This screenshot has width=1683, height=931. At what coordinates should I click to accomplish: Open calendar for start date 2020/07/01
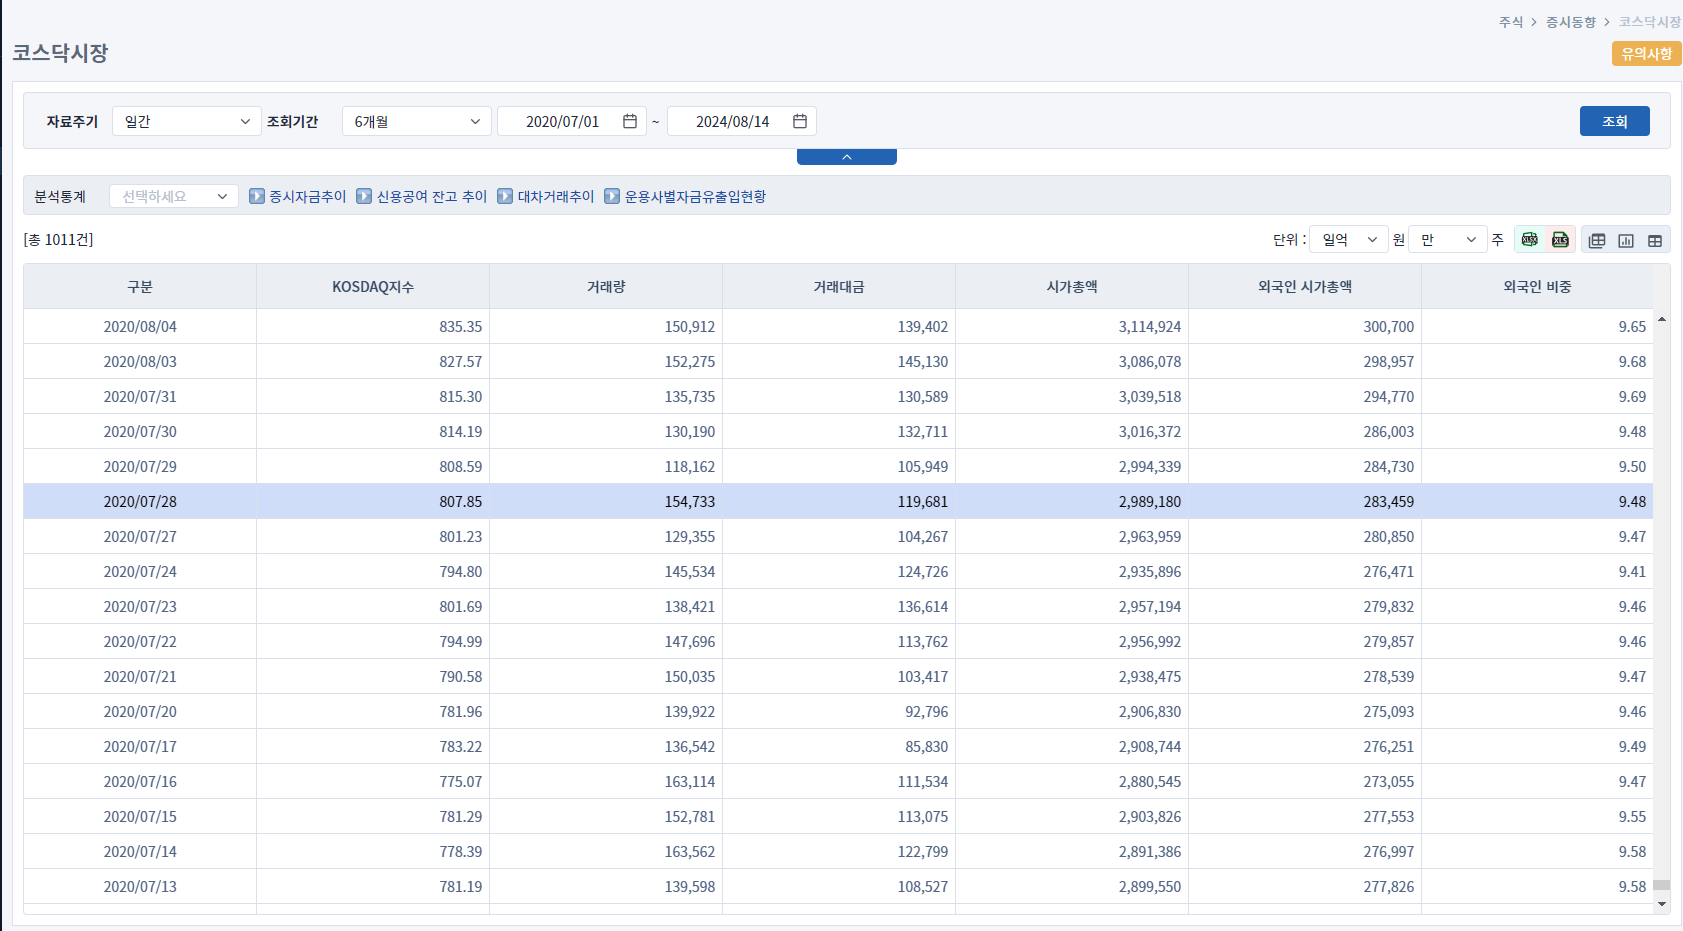(x=630, y=121)
